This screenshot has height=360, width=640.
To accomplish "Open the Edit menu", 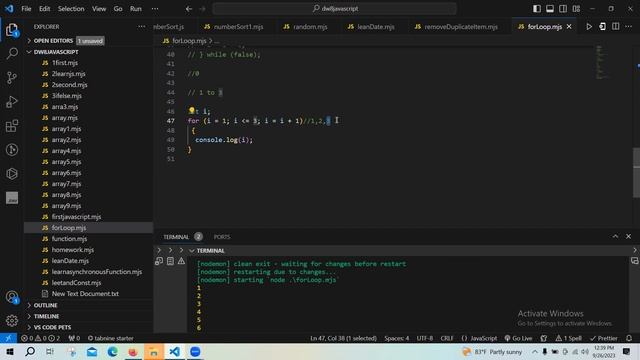I will coord(44,9).
